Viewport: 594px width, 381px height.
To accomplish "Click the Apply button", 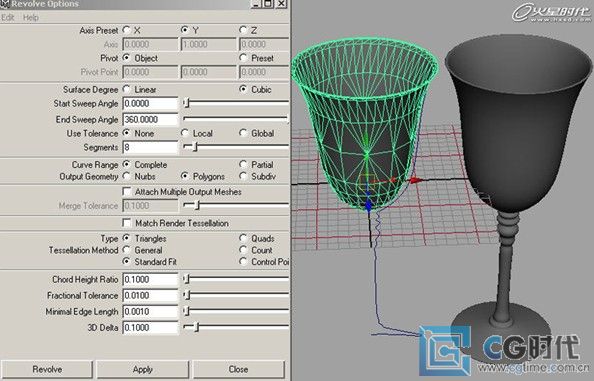I will 142,369.
